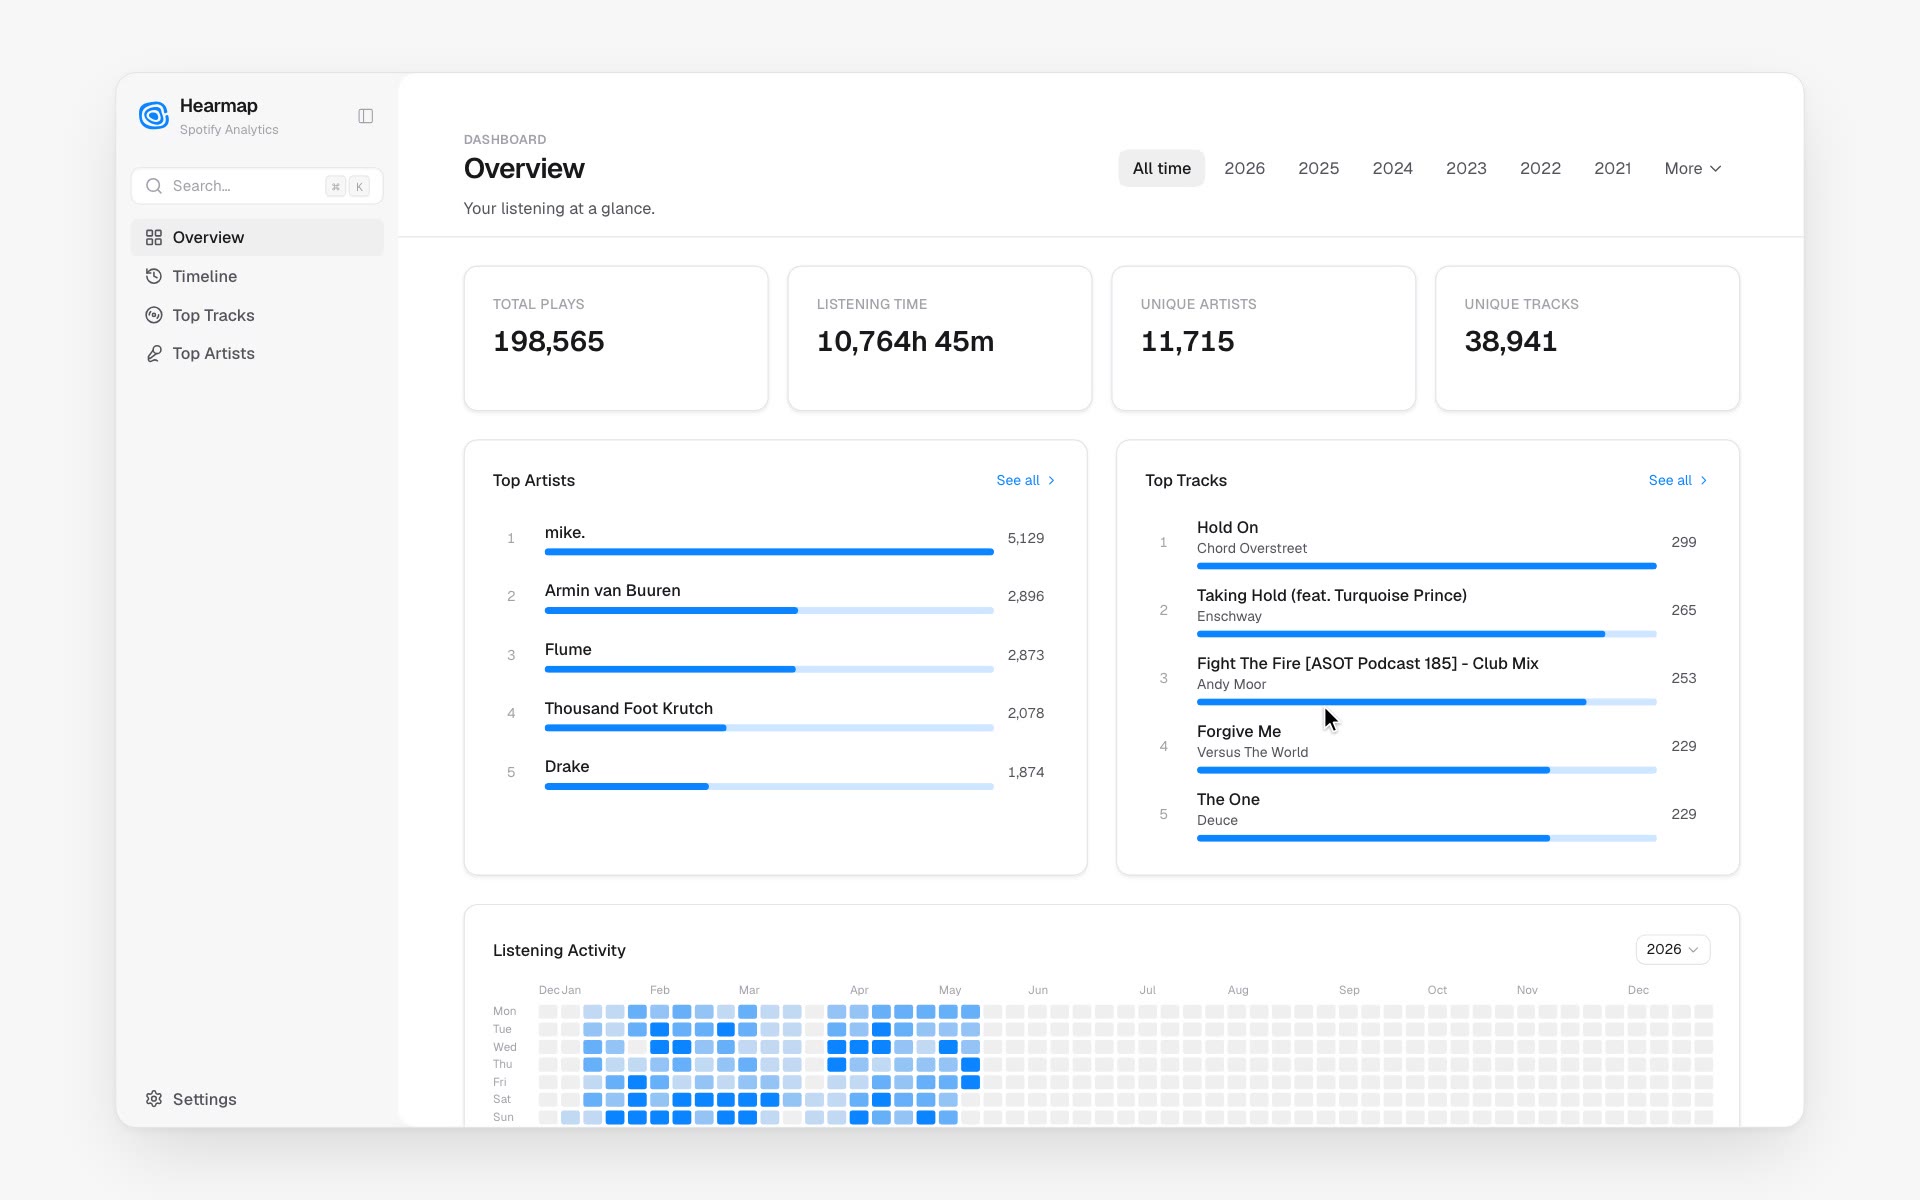Expand the More years dropdown

click(x=1692, y=168)
